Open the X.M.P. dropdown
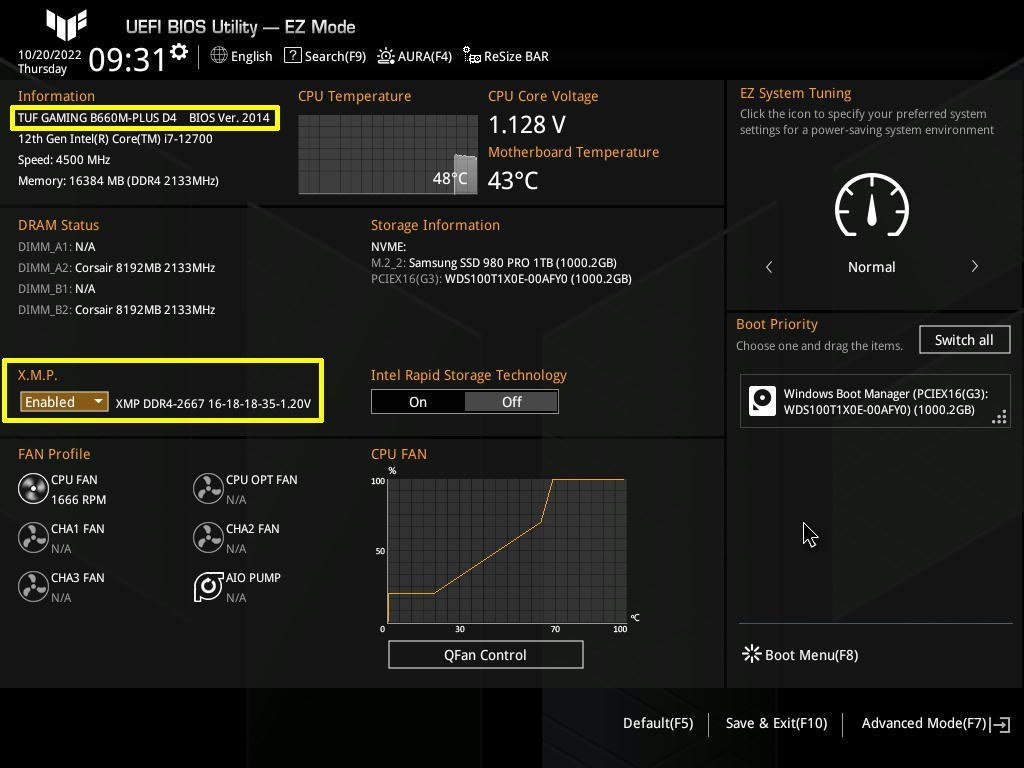 click(63, 401)
